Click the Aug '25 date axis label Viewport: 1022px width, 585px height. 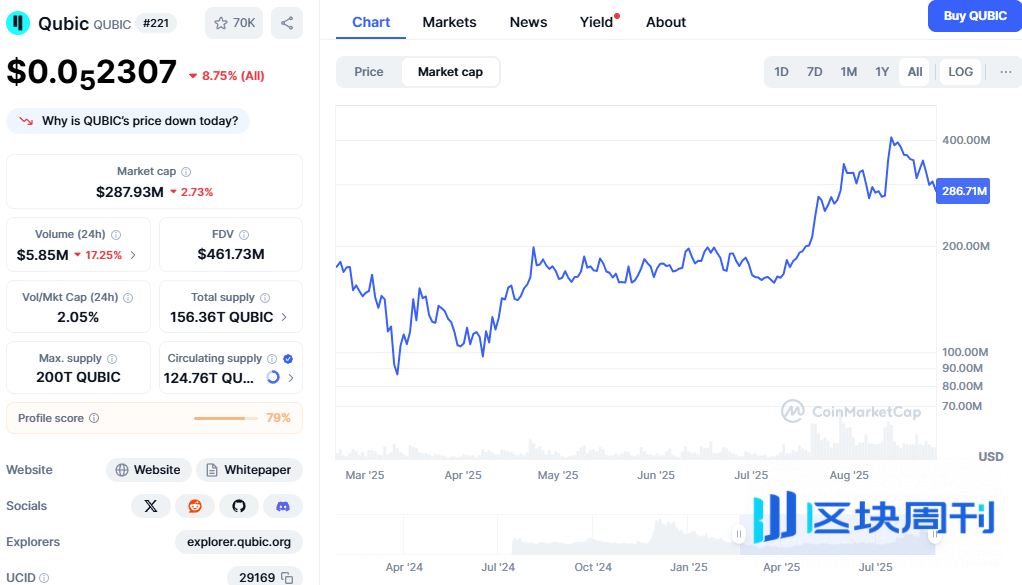coord(849,475)
